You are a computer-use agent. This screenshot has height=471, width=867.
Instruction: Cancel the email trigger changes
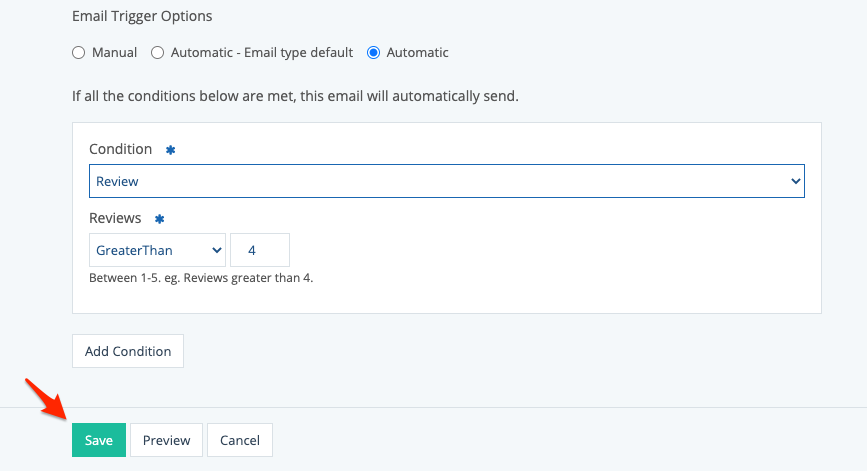coord(240,440)
